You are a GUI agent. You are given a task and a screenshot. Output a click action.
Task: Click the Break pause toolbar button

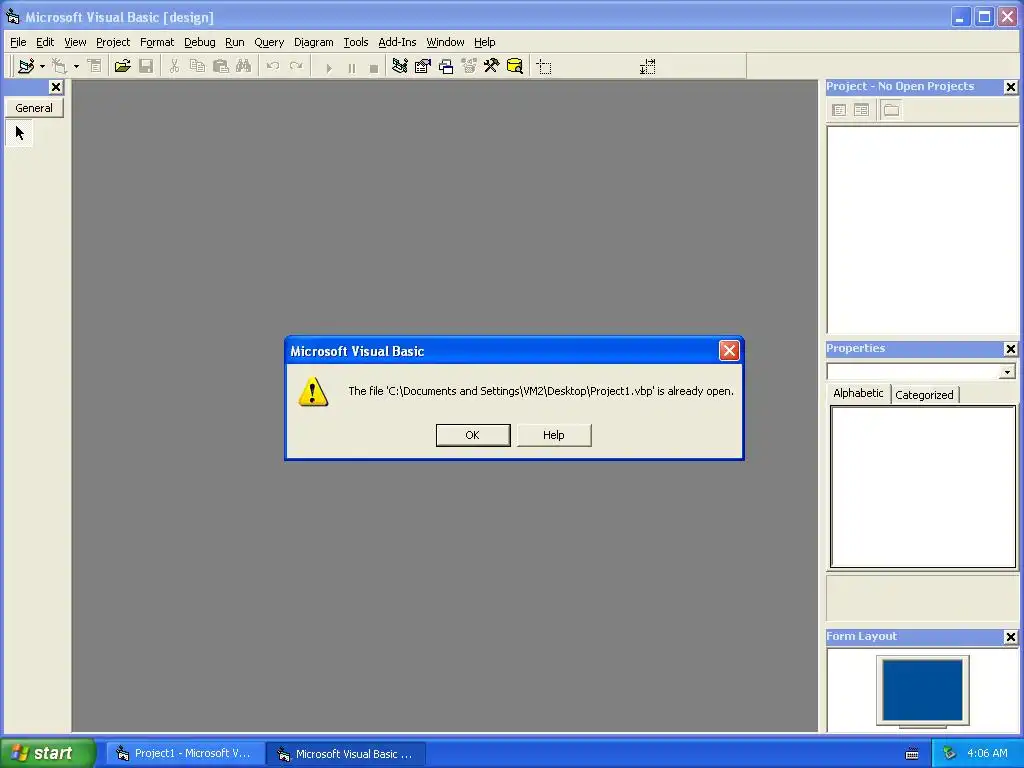pyautogui.click(x=351, y=67)
